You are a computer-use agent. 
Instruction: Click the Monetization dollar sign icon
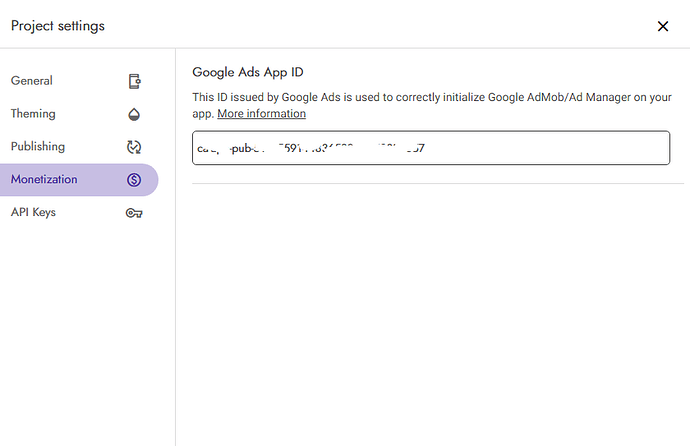(134, 180)
